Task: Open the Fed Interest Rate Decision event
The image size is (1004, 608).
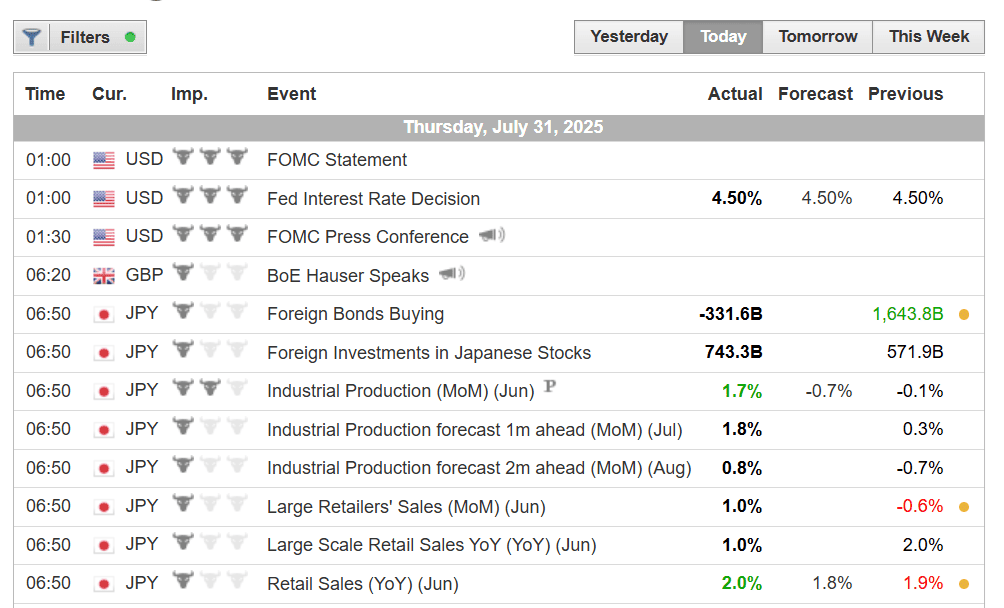Action: point(373,199)
